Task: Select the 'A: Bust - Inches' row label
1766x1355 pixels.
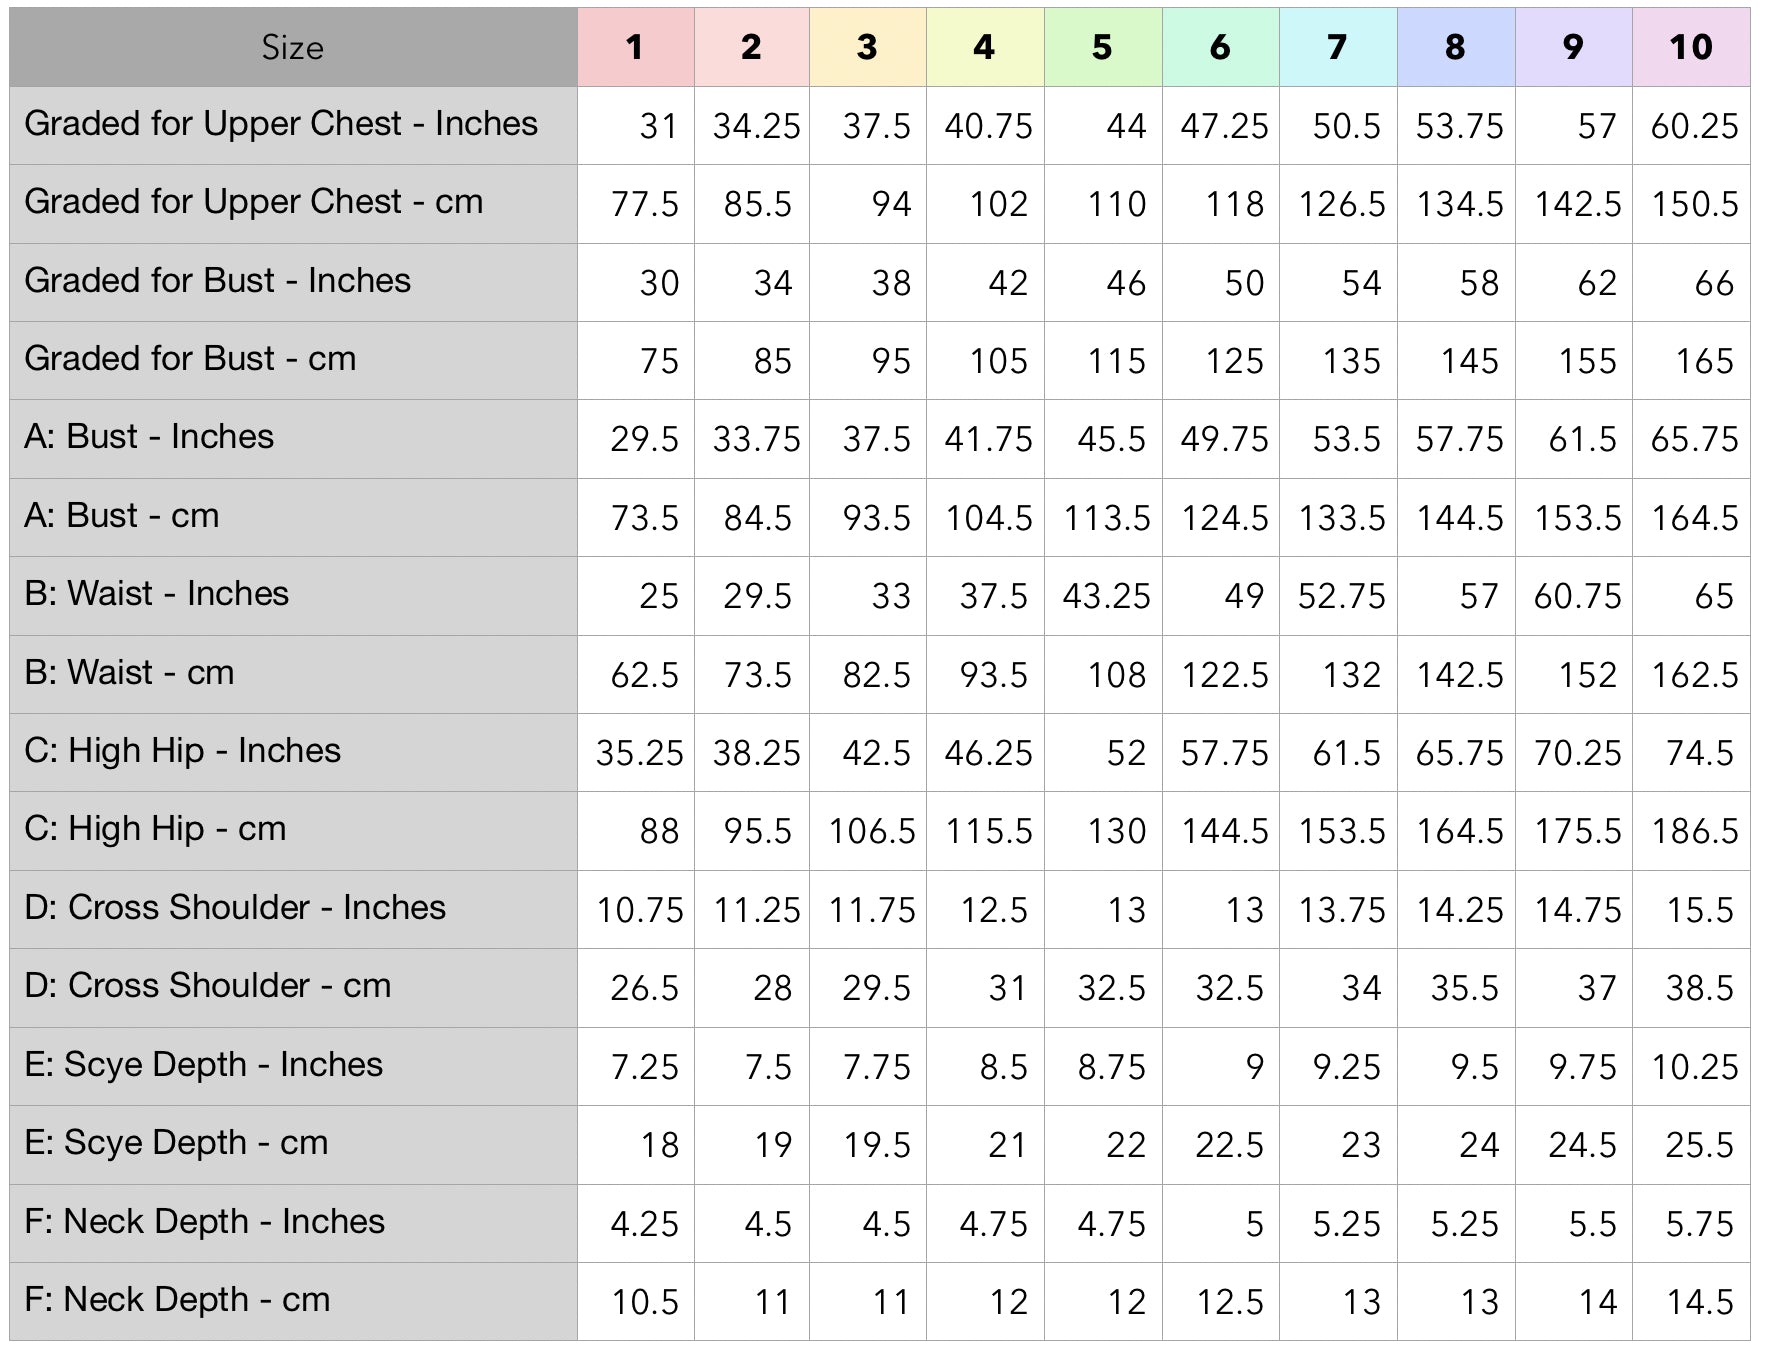Action: tap(149, 437)
